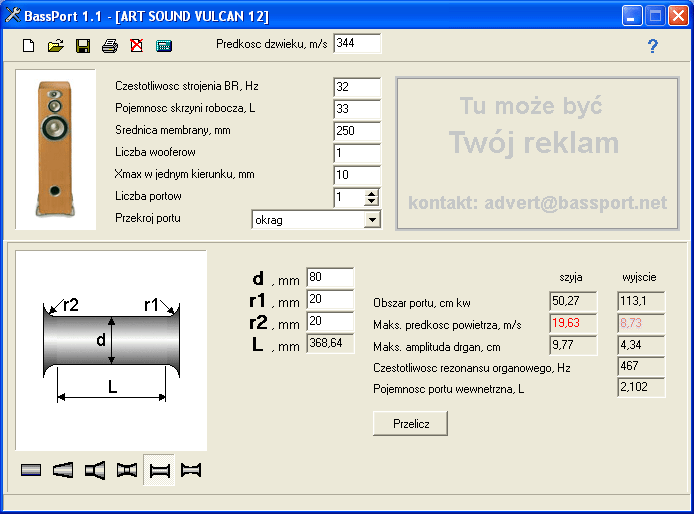Click the advert@bassport.net contact banner
Image resolution: width=694 pixels, height=514 pixels.
click(537, 202)
